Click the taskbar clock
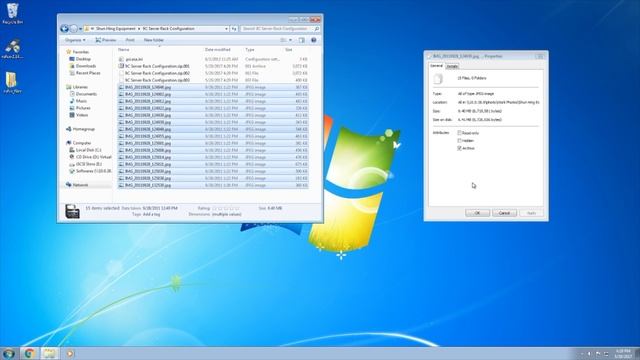 [623, 354]
